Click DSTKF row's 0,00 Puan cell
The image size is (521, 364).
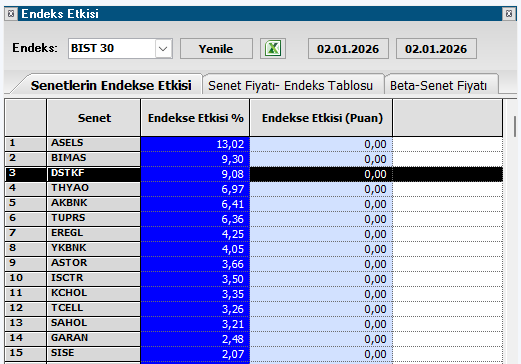coord(321,174)
